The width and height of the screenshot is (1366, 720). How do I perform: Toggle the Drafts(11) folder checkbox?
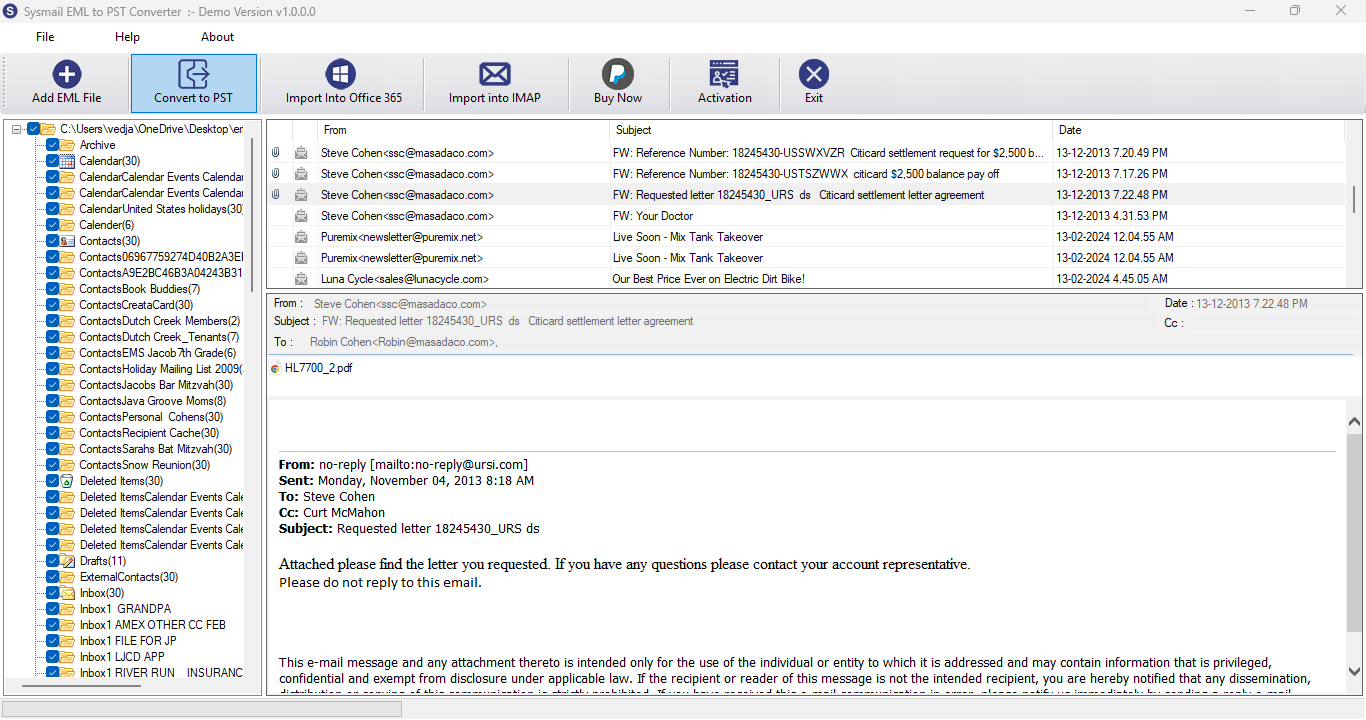coord(53,561)
